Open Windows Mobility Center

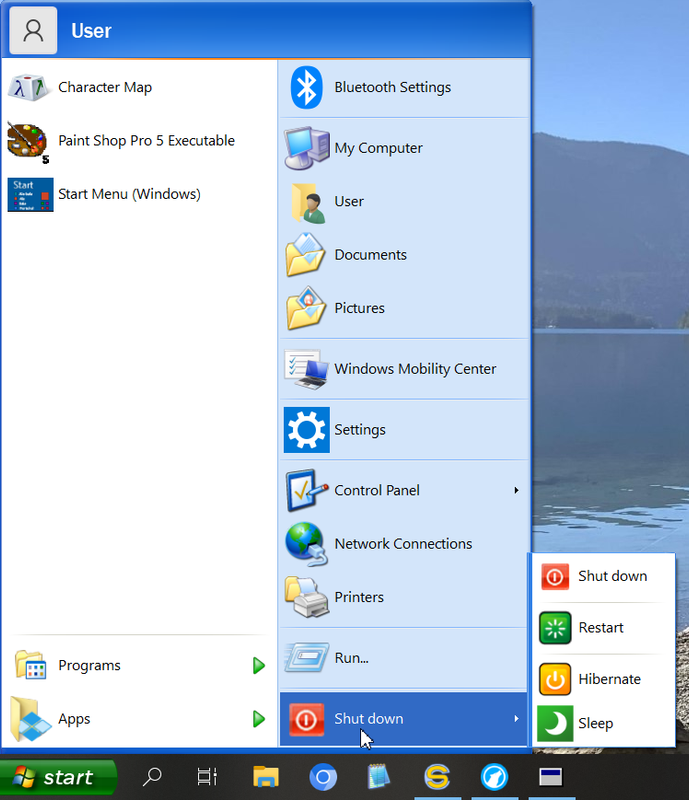coord(414,369)
